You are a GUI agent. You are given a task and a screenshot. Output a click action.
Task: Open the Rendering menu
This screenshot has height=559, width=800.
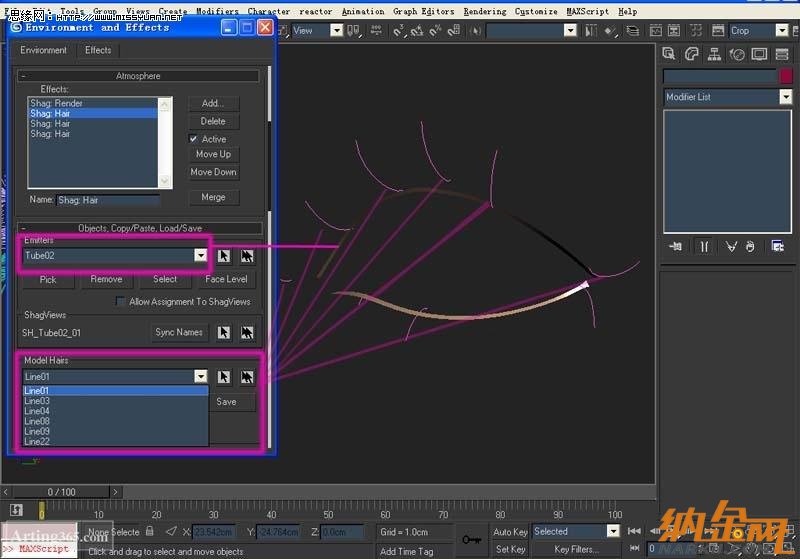coord(485,11)
